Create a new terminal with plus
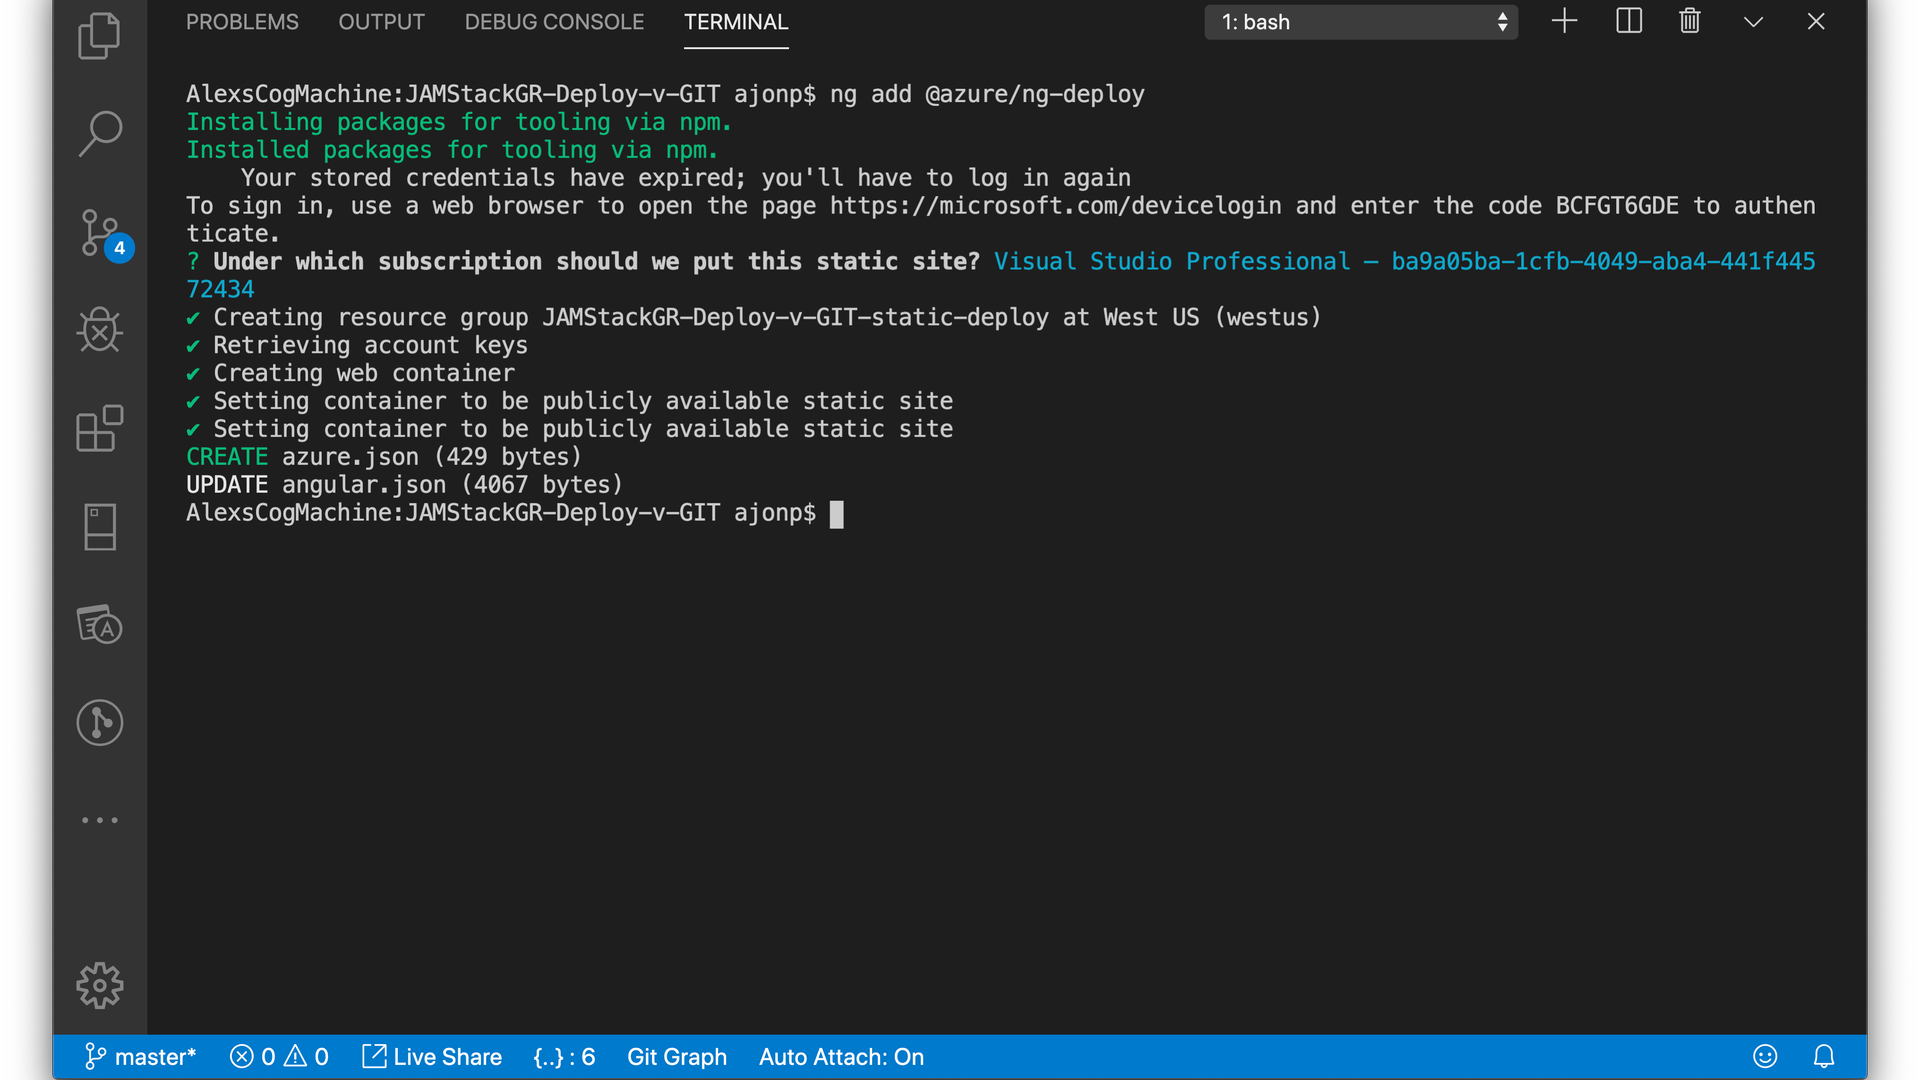This screenshot has height=1080, width=1920. (1564, 21)
